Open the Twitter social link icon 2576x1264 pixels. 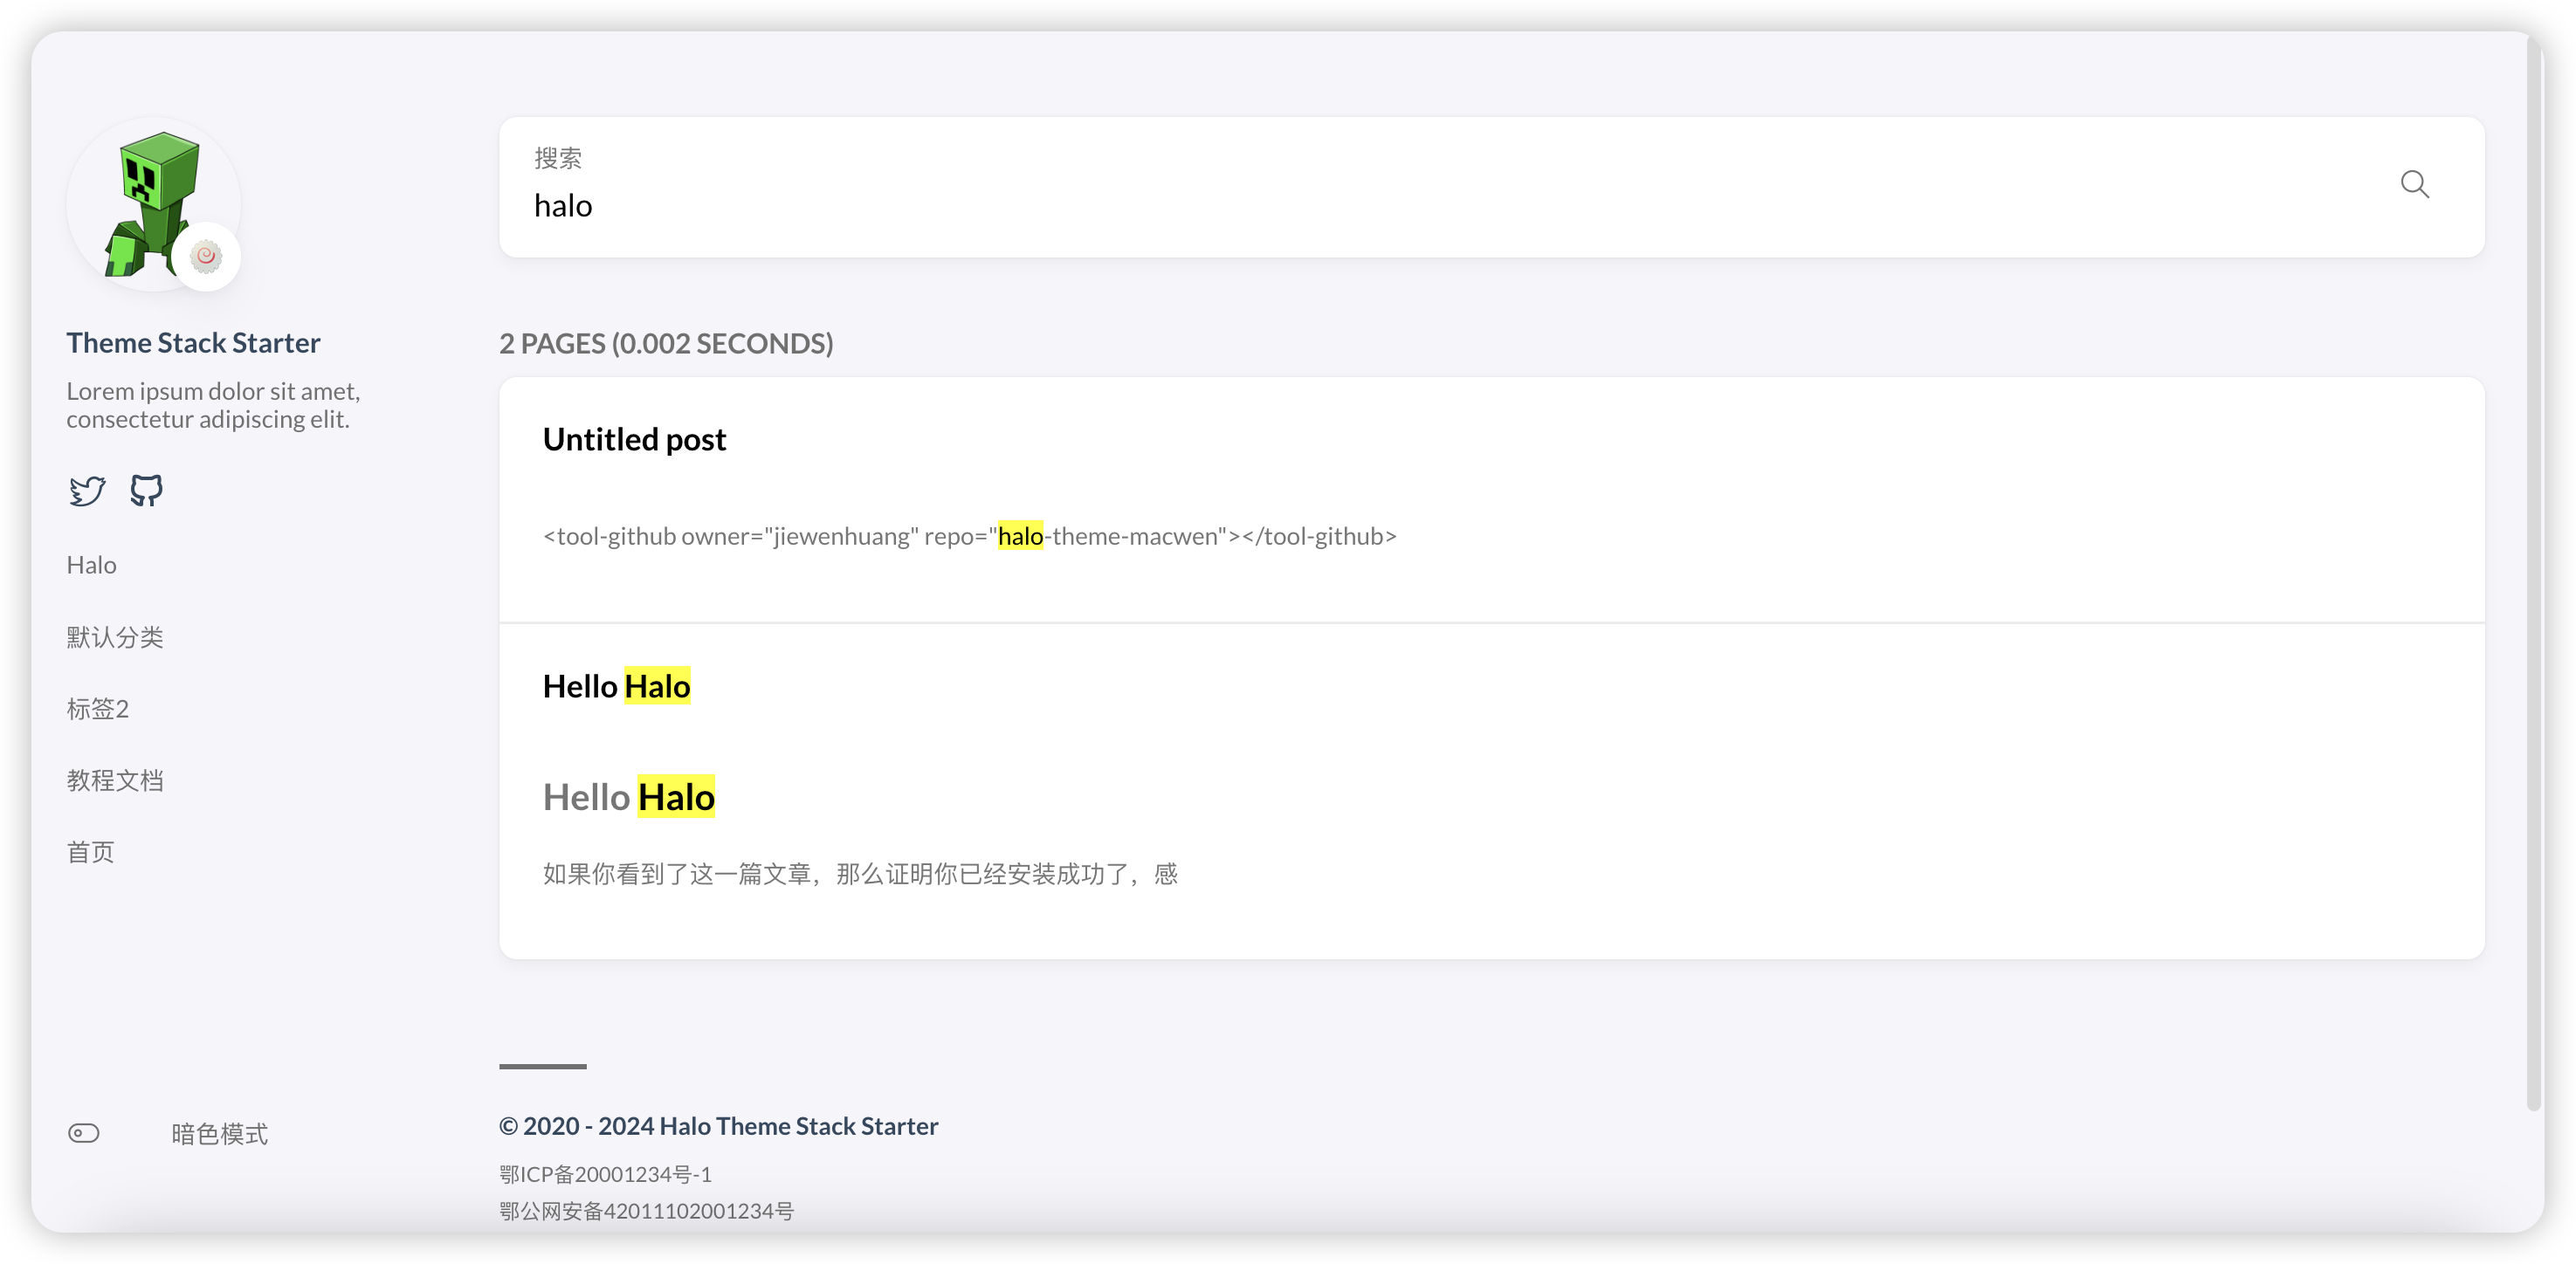tap(87, 491)
